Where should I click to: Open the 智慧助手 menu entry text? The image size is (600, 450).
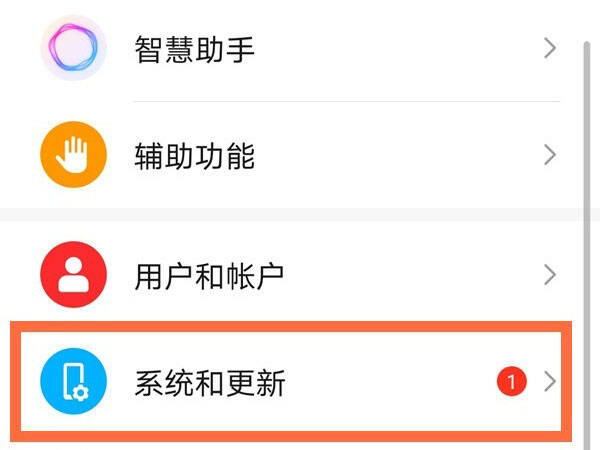tap(194, 49)
